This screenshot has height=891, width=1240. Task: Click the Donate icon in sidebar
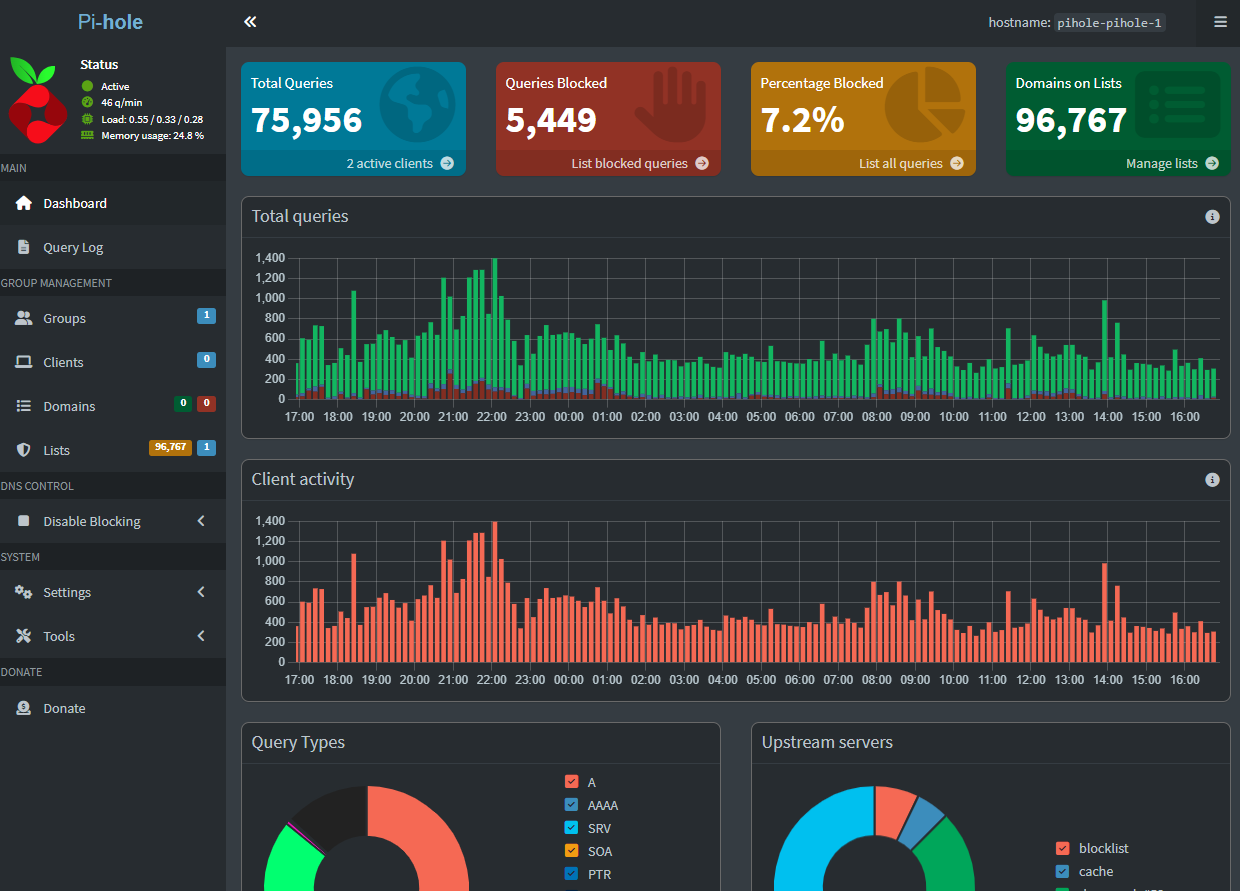coord(24,708)
